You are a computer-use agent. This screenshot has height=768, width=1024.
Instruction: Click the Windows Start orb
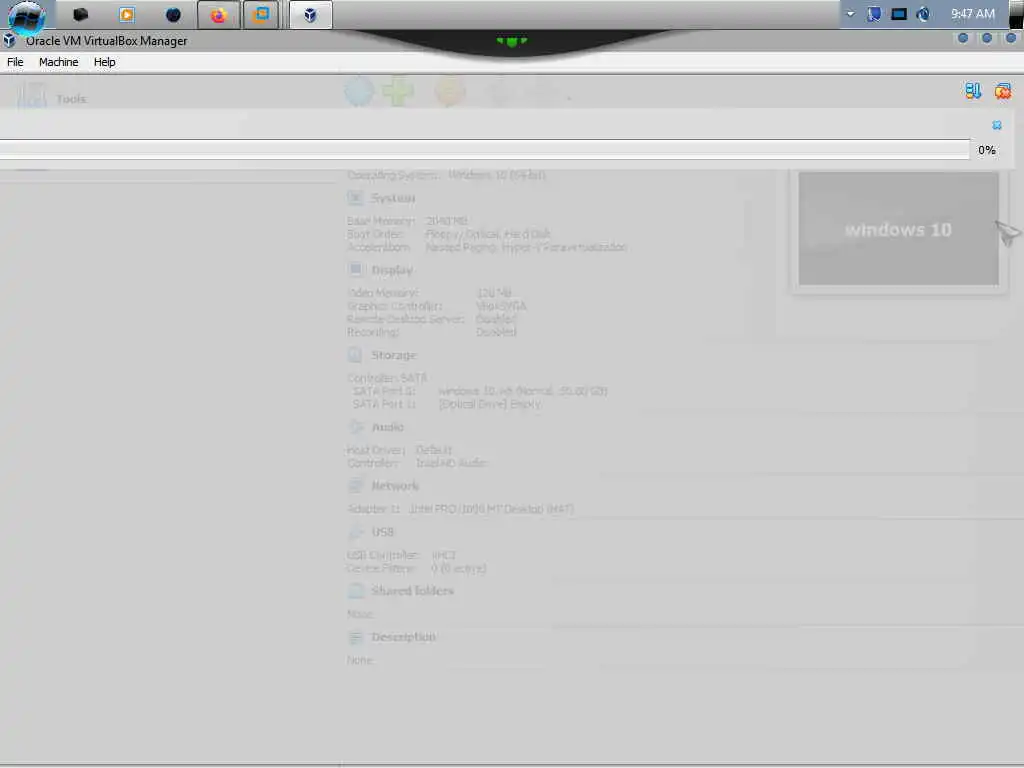[27, 16]
